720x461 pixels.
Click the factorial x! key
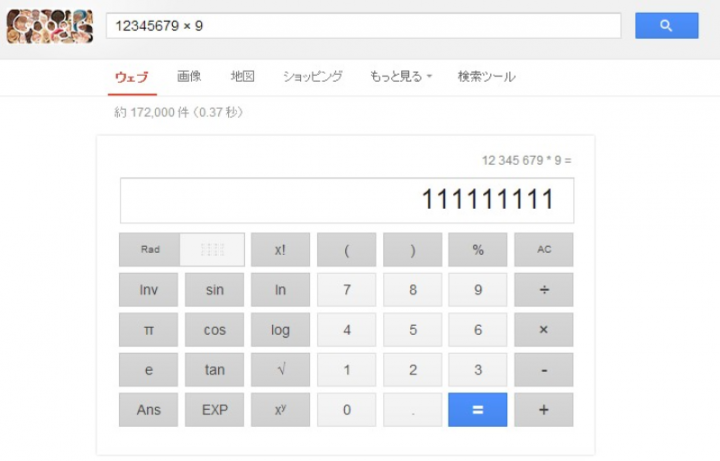pyautogui.click(x=280, y=250)
